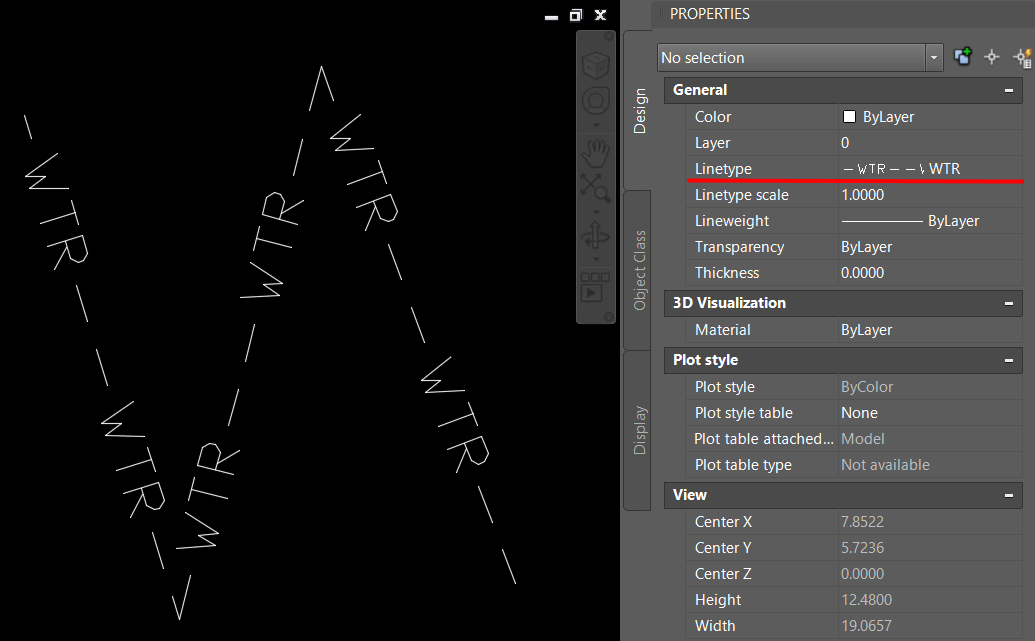Expand the SteeringWheels flyout arrow

(x=595, y=125)
